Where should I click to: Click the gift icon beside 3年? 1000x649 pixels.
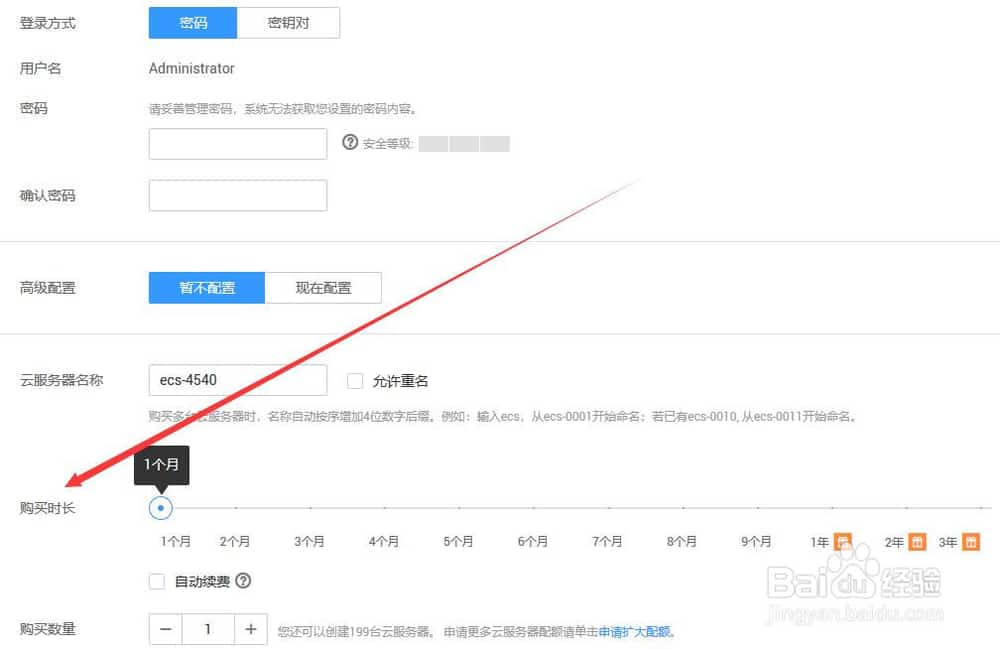[x=971, y=542]
